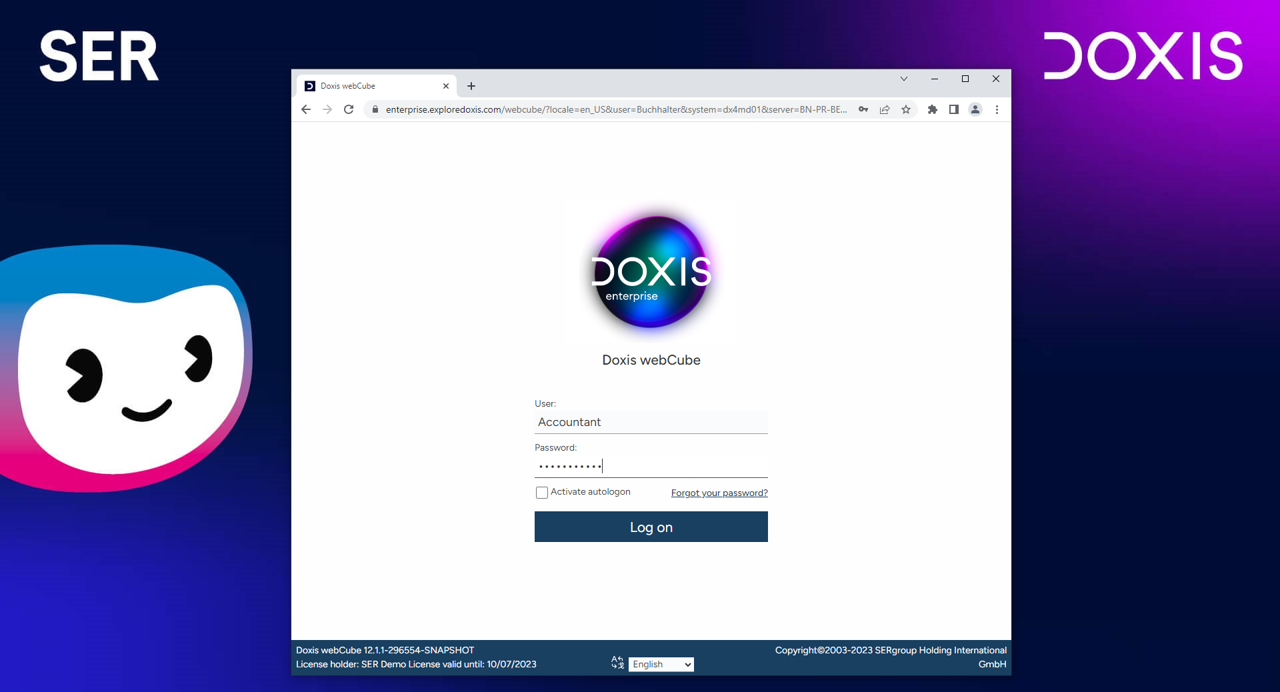The height and width of the screenshot is (692, 1280).
Task: Bookmark page with the star icon
Action: pos(906,110)
